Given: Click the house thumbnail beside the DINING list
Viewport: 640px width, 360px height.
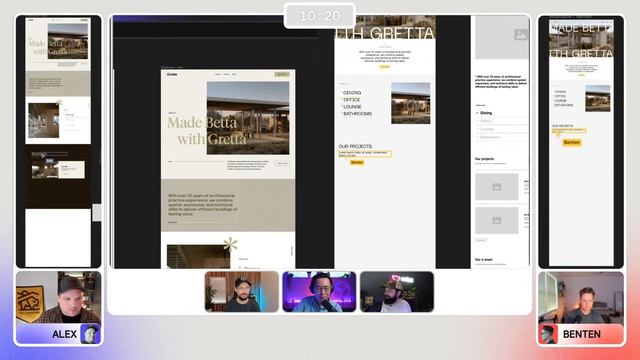Looking at the screenshot, I should (x=411, y=103).
